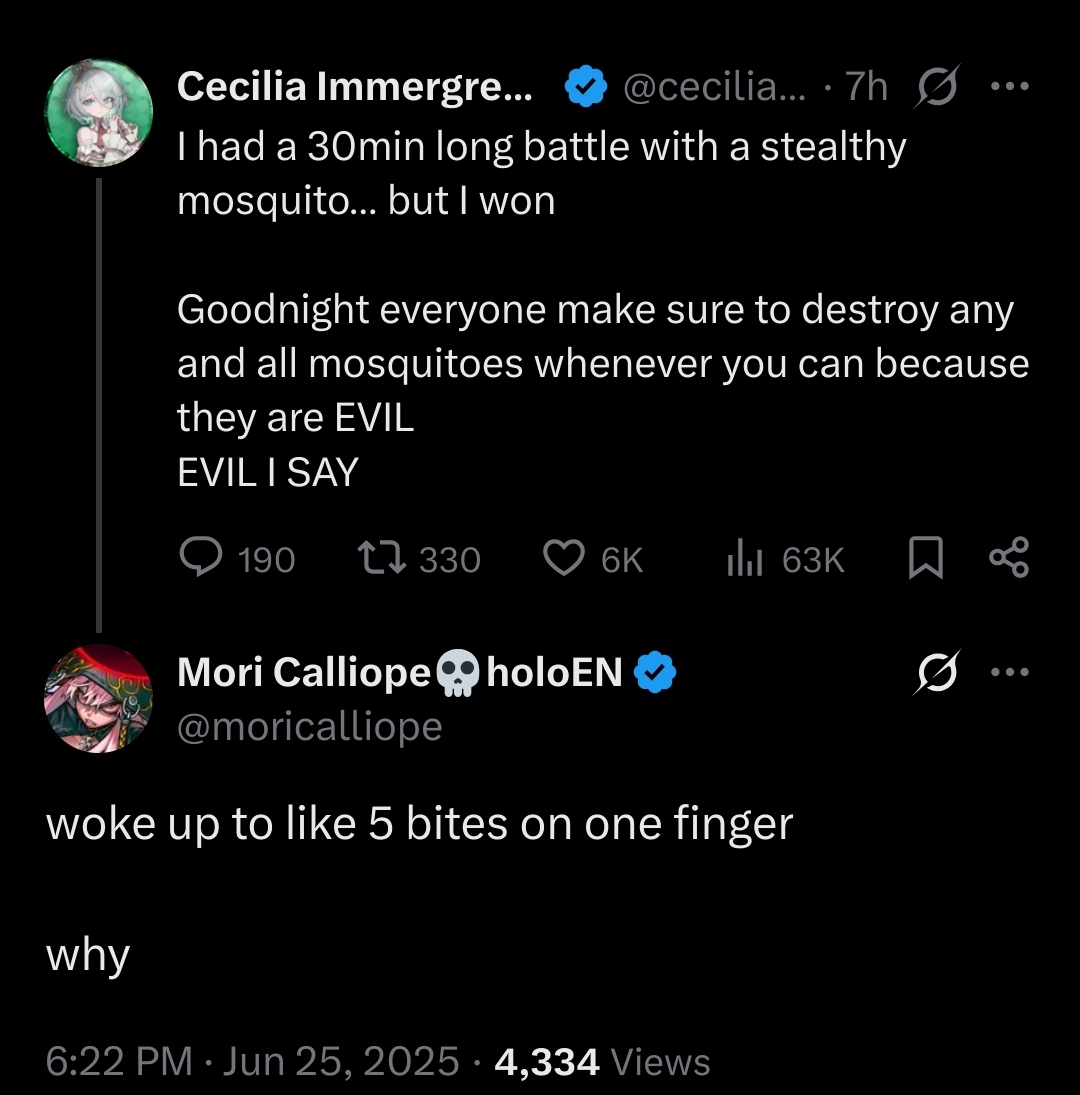Click Cecilia Immergre... display name
The image size is (1080, 1095).
[x=355, y=87]
